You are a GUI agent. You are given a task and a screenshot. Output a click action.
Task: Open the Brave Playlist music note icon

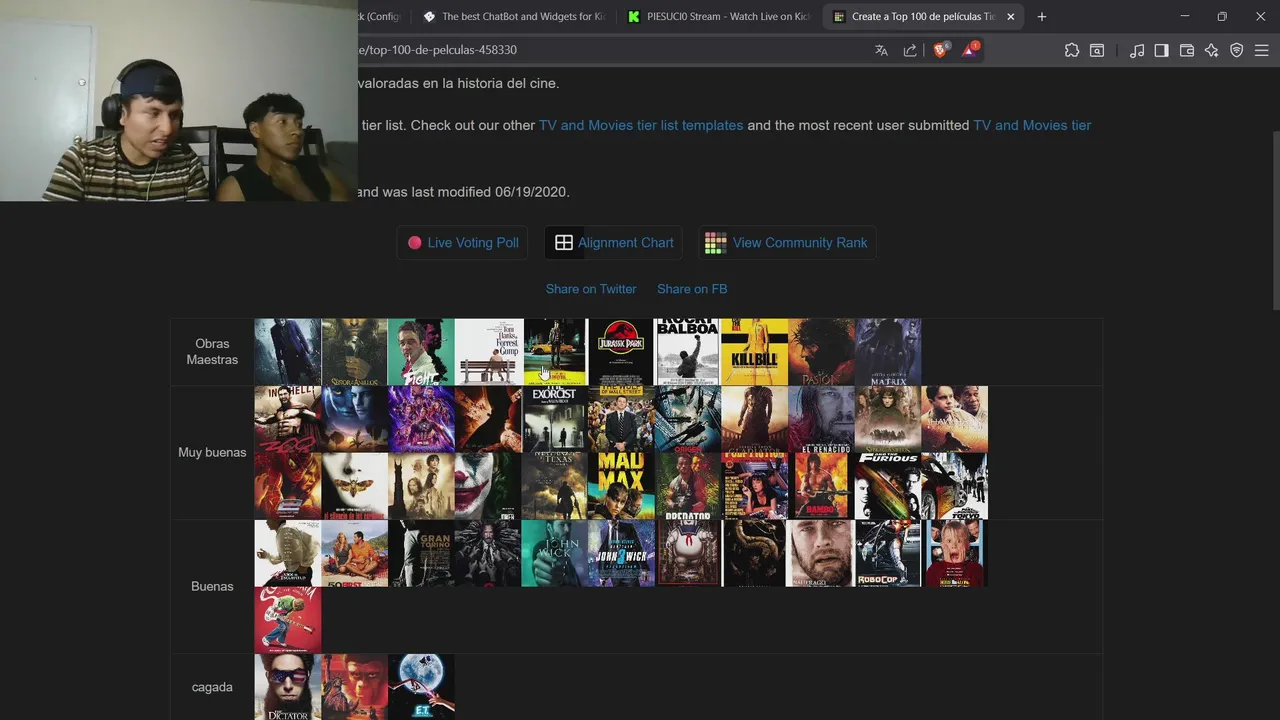[1137, 50]
